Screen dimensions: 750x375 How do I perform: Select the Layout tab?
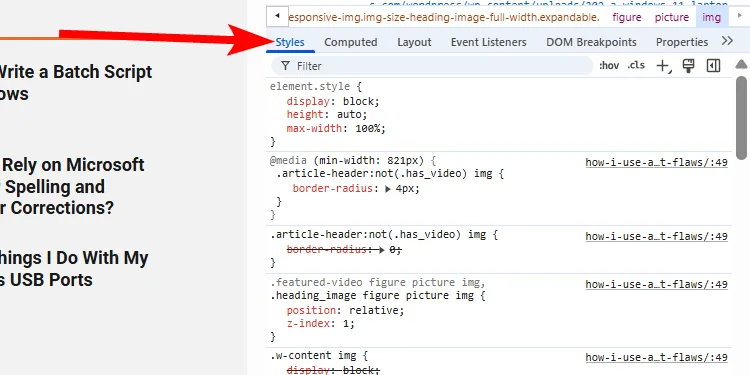(x=414, y=42)
